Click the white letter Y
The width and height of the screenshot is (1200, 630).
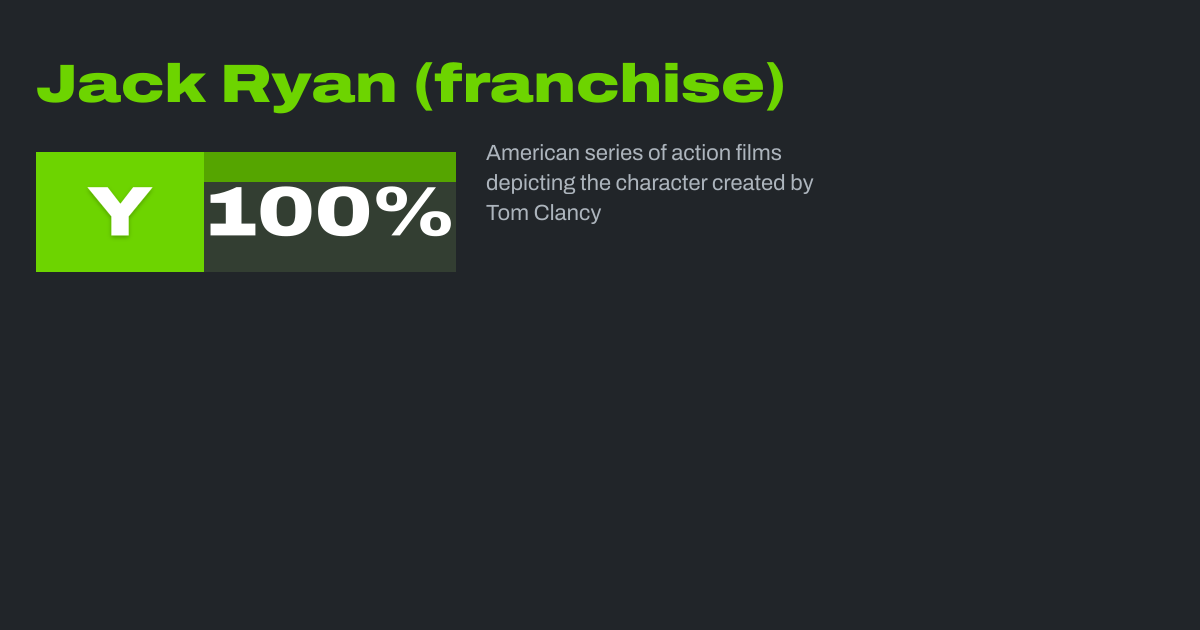coord(120,211)
